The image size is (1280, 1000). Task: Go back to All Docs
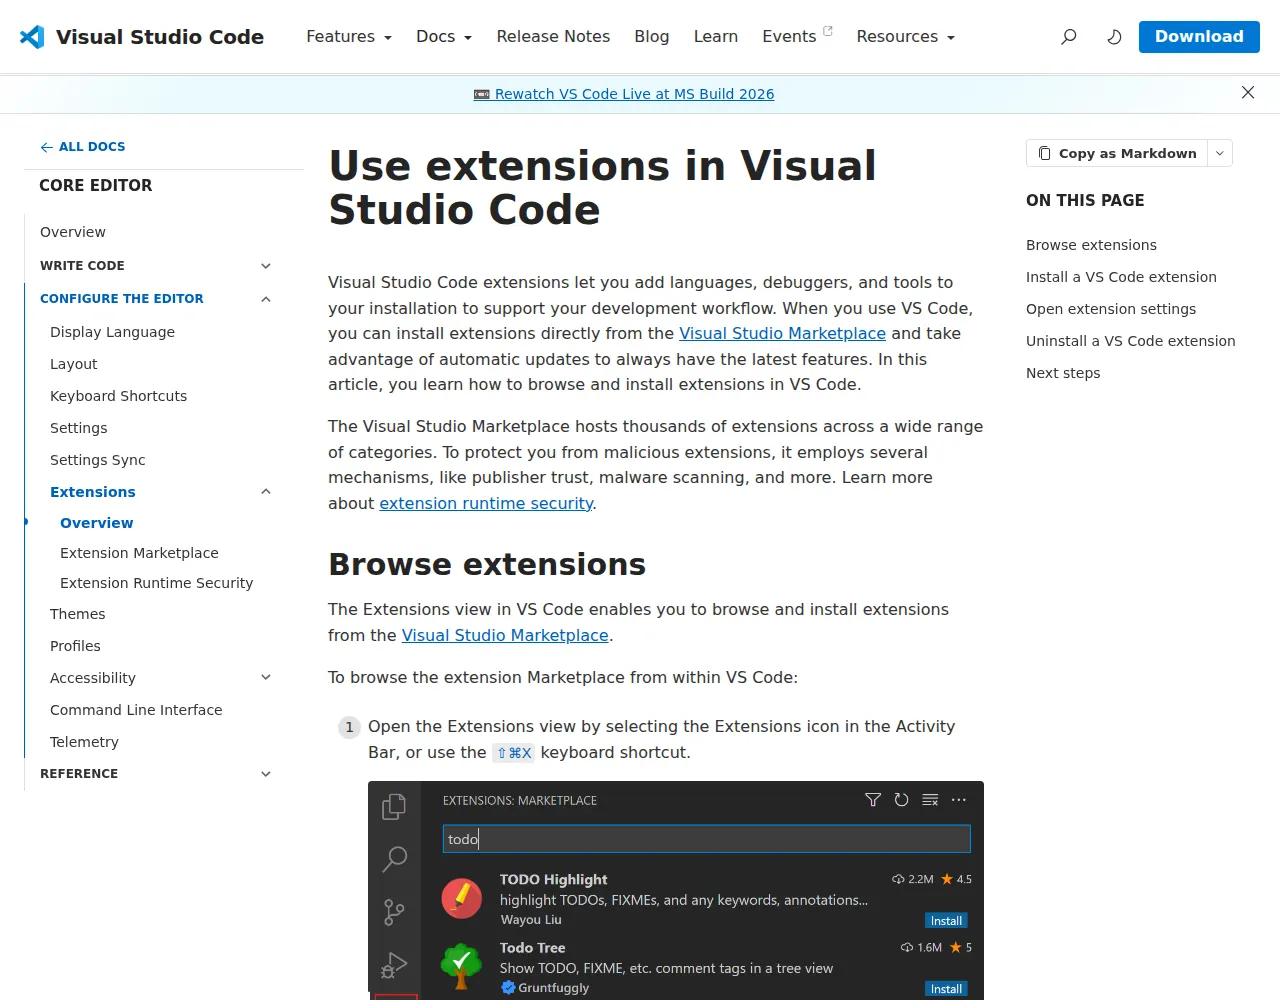[x=83, y=147]
